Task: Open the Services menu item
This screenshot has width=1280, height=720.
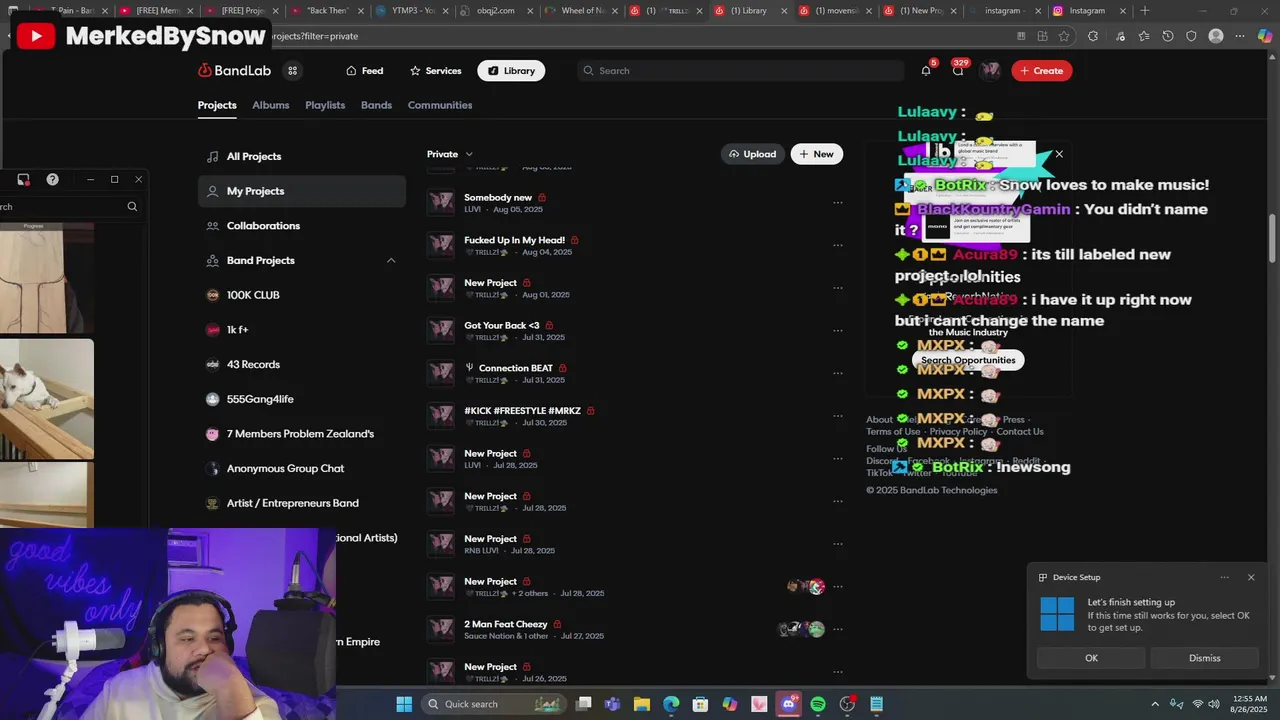Action: (x=435, y=71)
